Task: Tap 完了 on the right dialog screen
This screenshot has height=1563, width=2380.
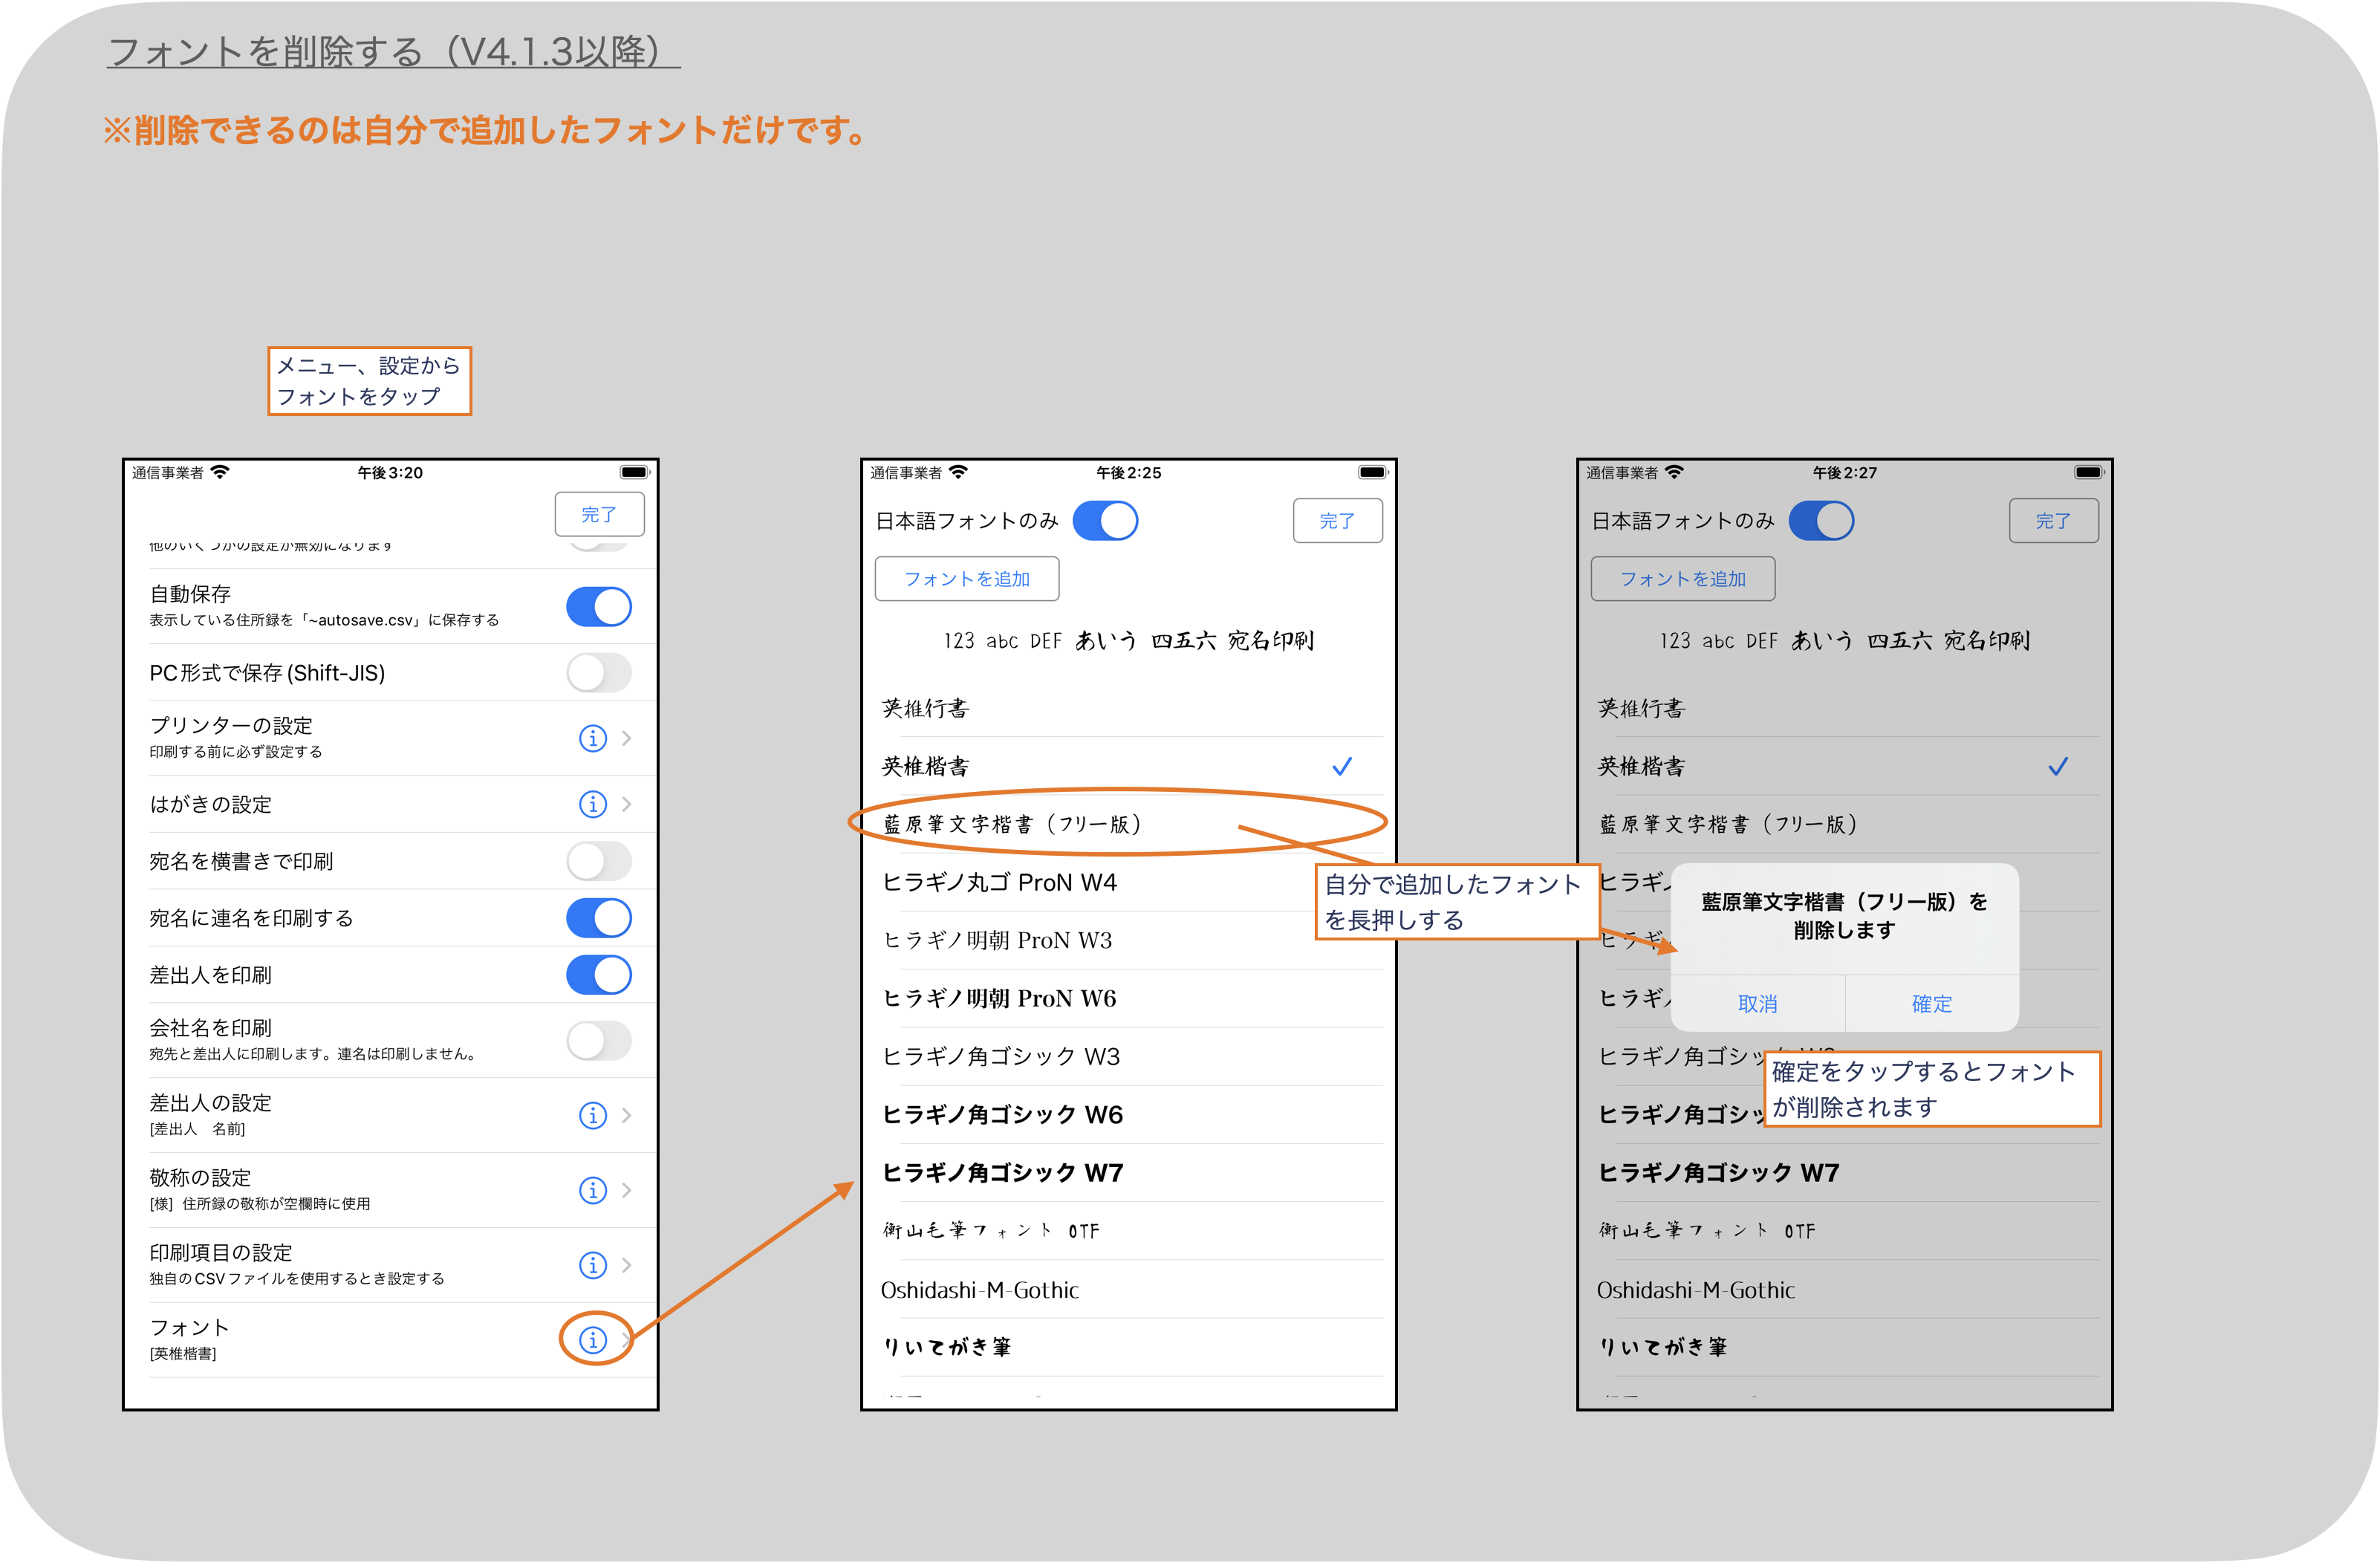Action: (x=2053, y=521)
